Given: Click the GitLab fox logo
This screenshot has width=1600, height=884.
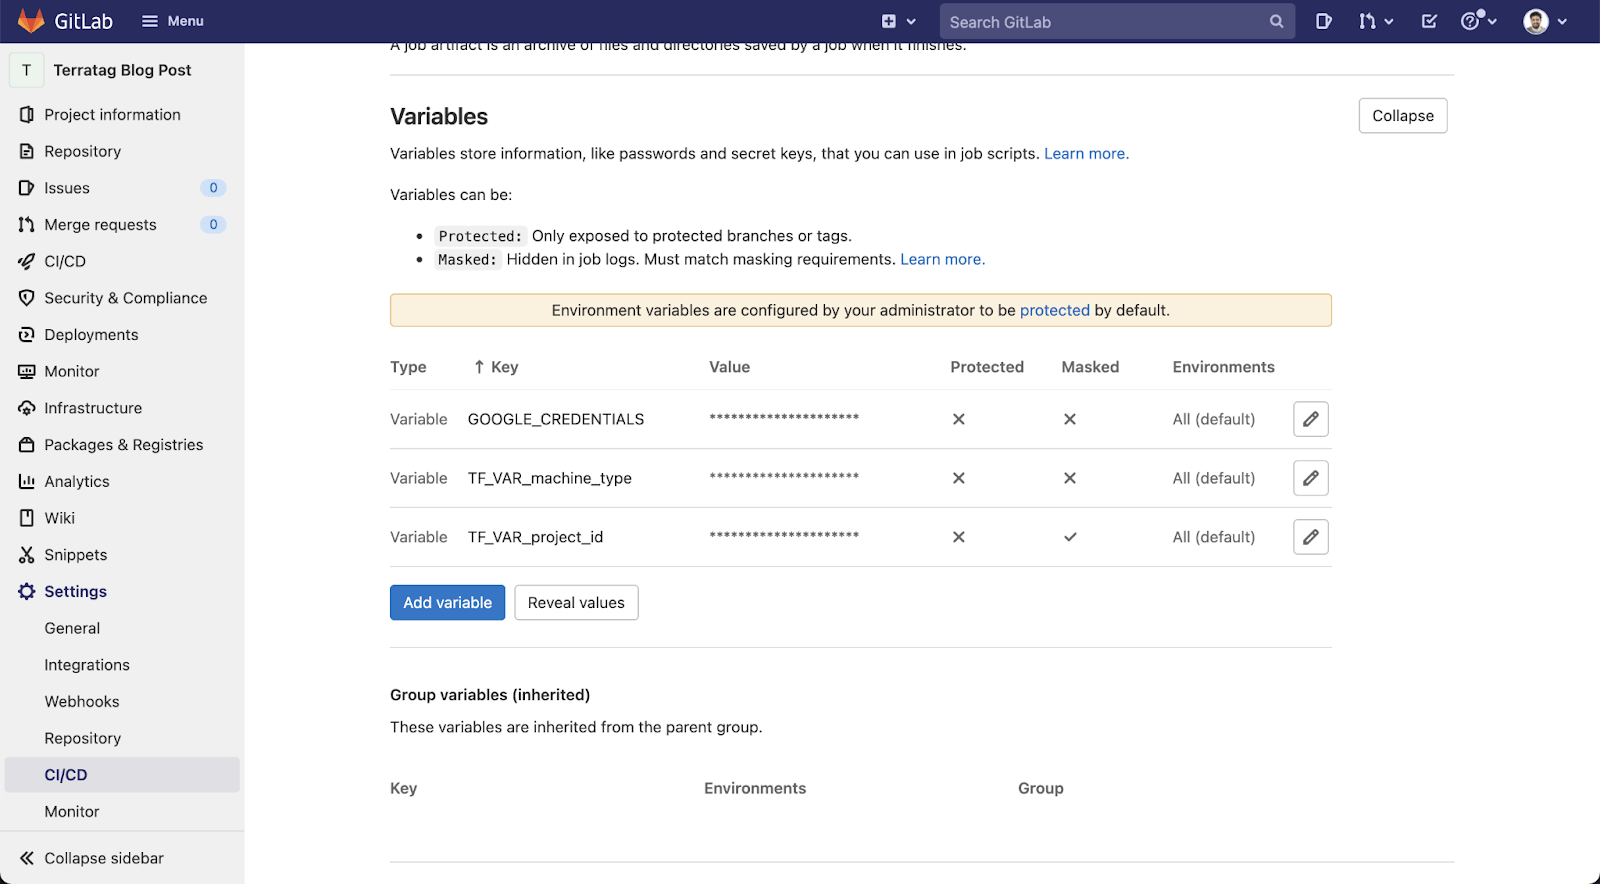Looking at the screenshot, I should click(x=31, y=21).
